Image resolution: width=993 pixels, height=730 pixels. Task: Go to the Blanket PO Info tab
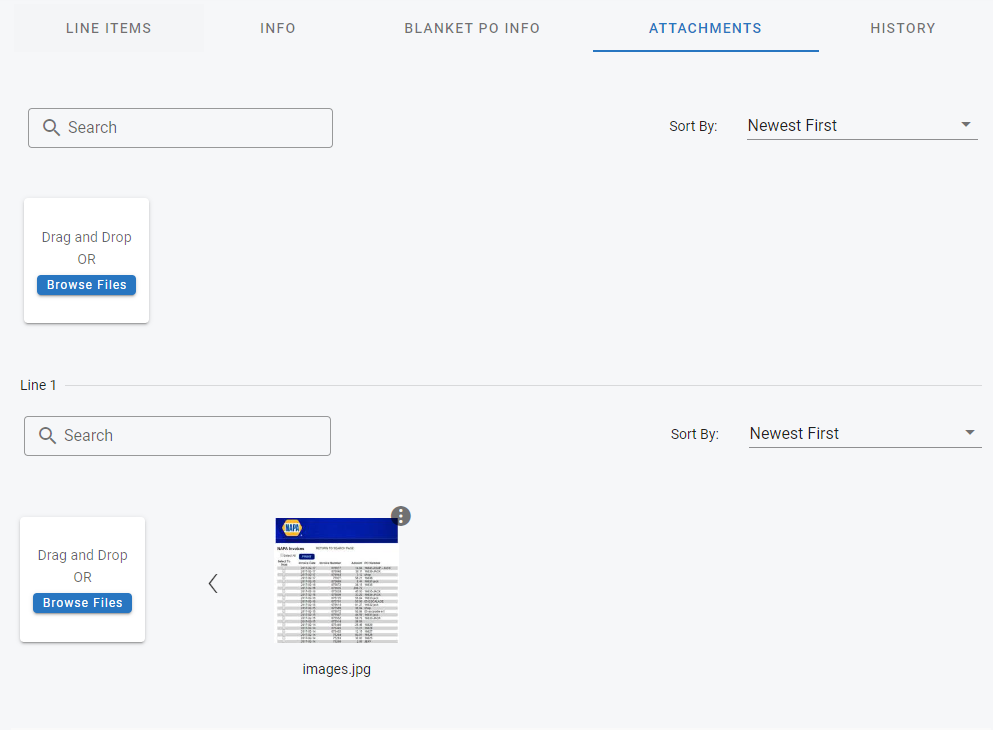pyautogui.click(x=472, y=28)
